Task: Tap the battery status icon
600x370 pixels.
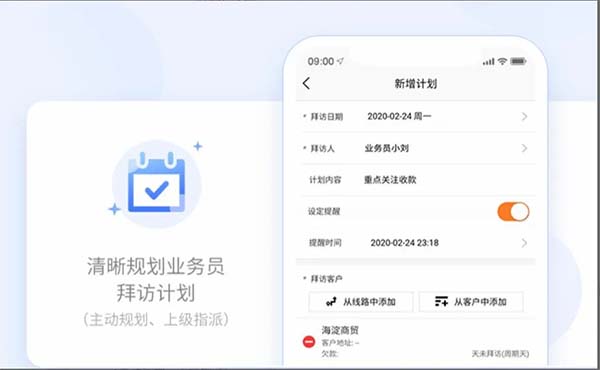Action: coord(518,61)
